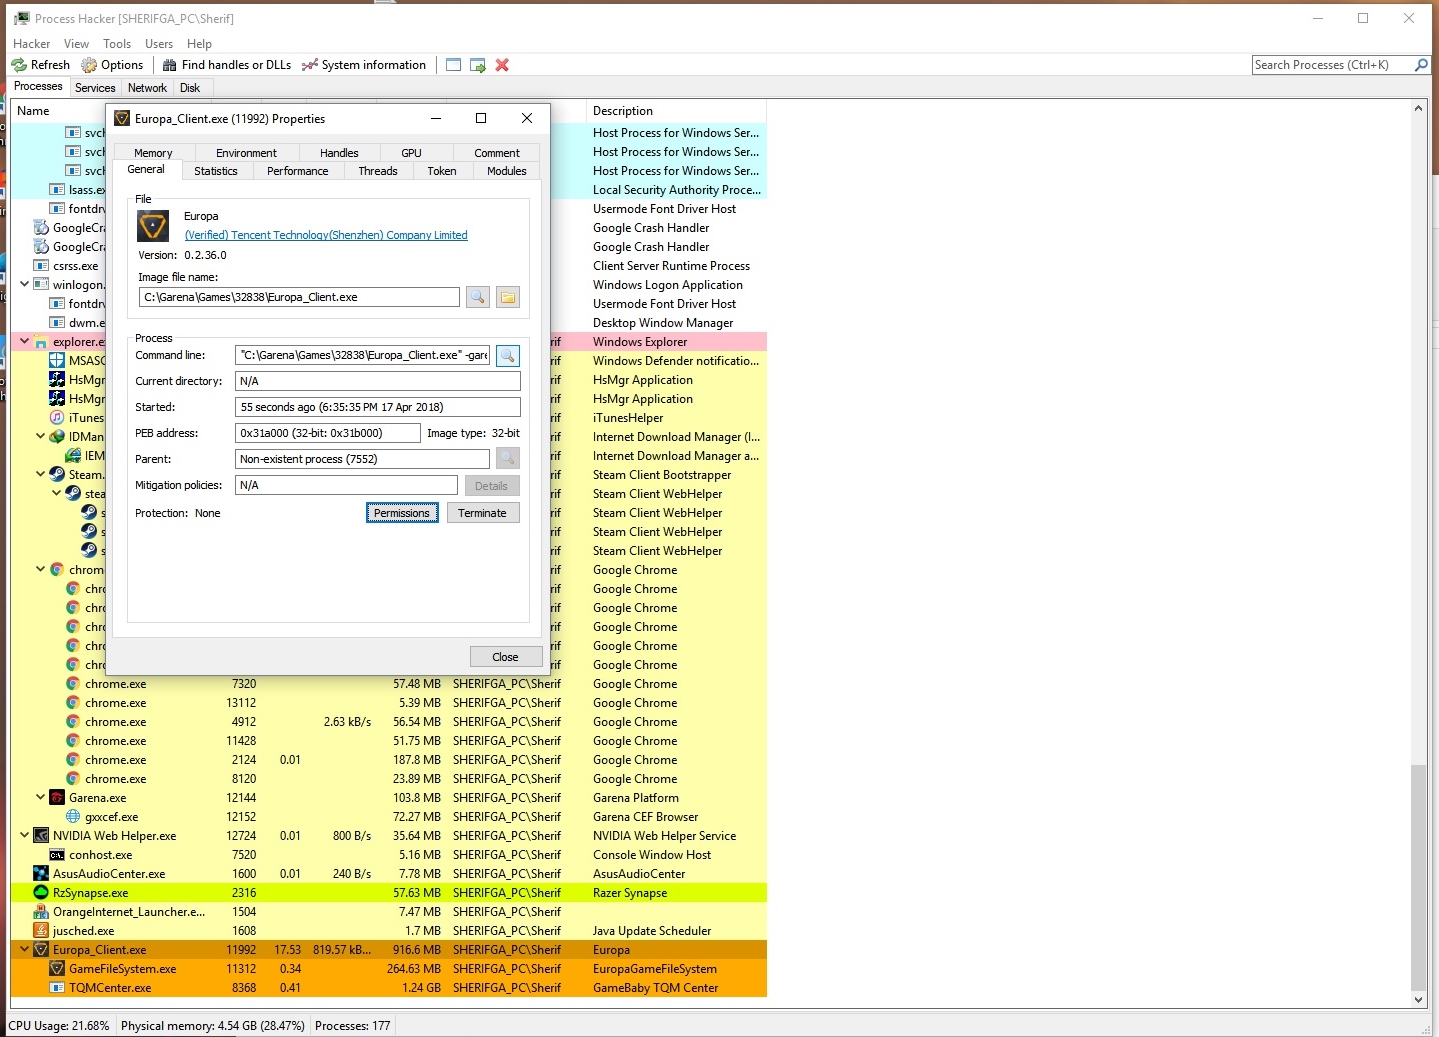
Task: Collapse the Garena.exe tree node
Action: (40, 798)
